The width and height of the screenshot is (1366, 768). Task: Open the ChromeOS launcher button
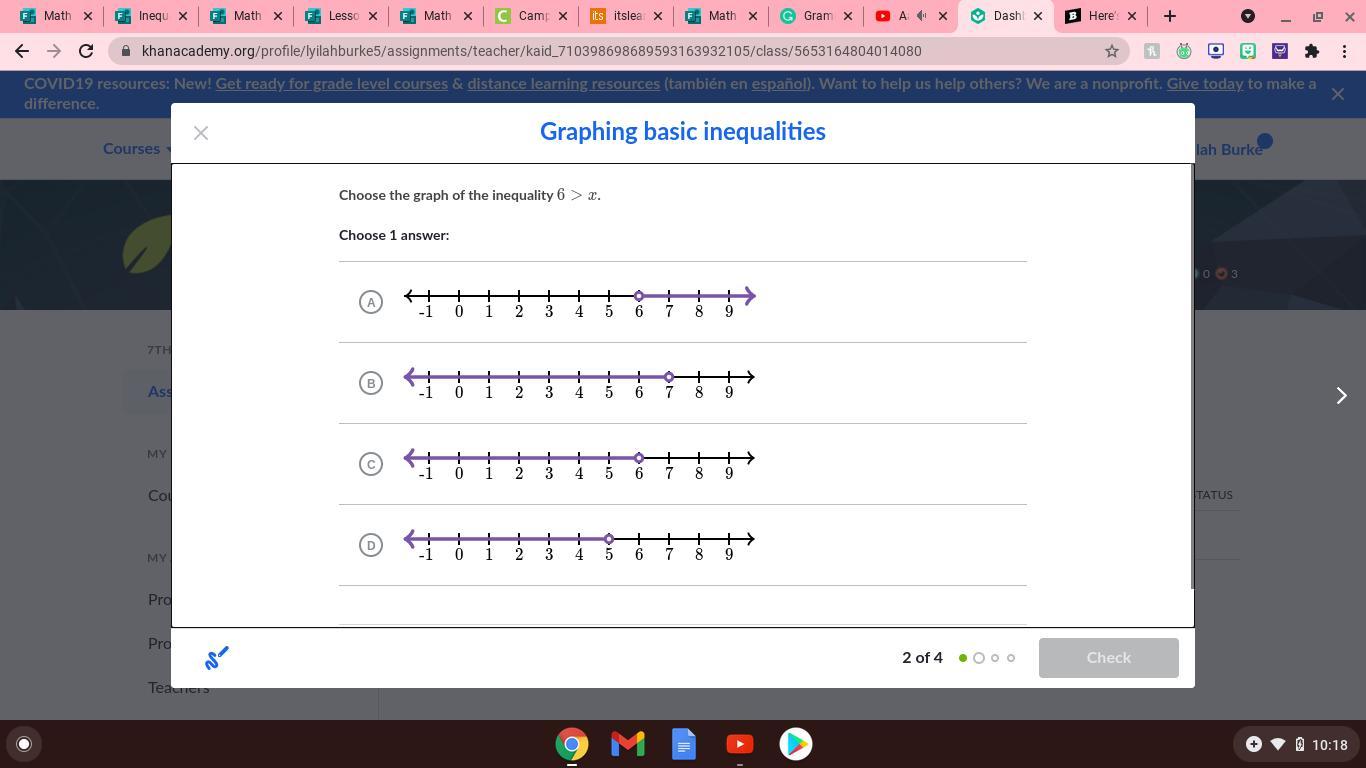click(x=24, y=744)
